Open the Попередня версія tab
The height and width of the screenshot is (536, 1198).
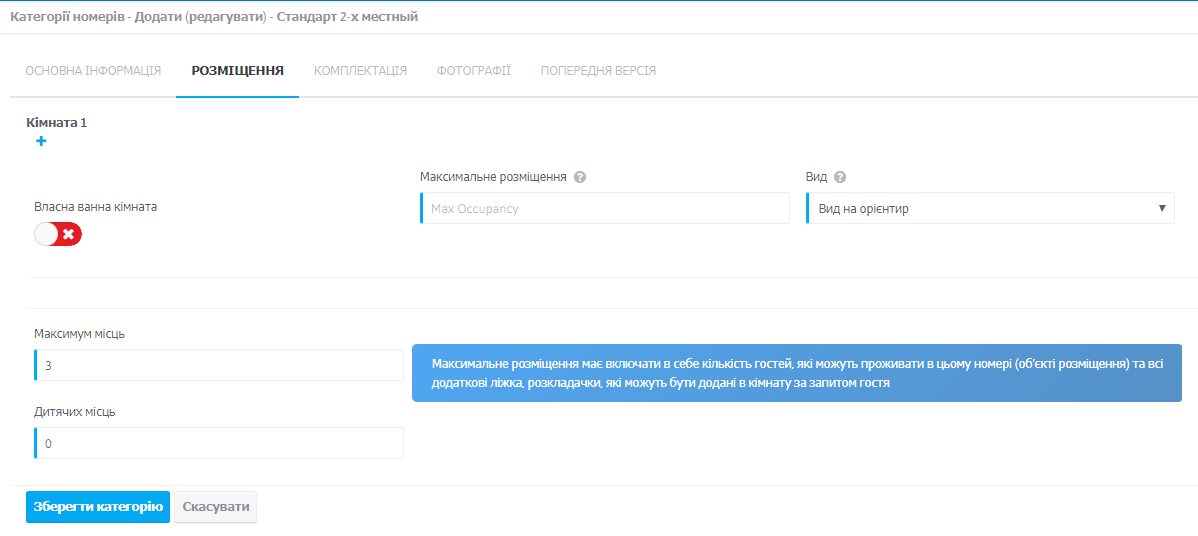coord(598,71)
